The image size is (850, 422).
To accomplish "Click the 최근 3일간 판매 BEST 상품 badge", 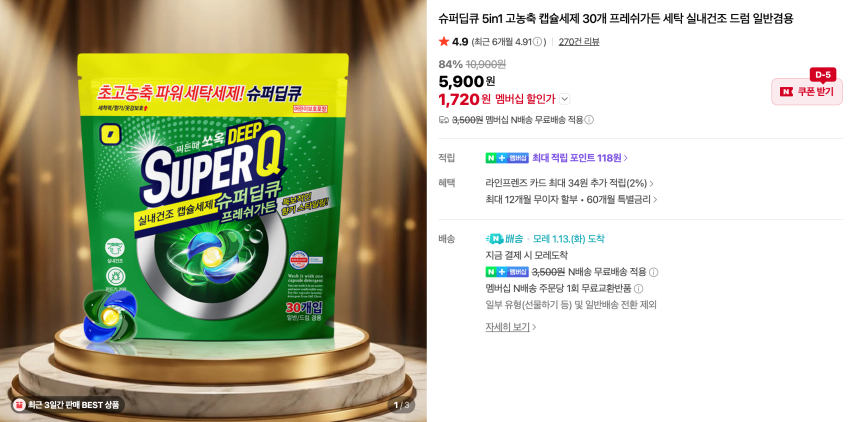I will (68, 405).
